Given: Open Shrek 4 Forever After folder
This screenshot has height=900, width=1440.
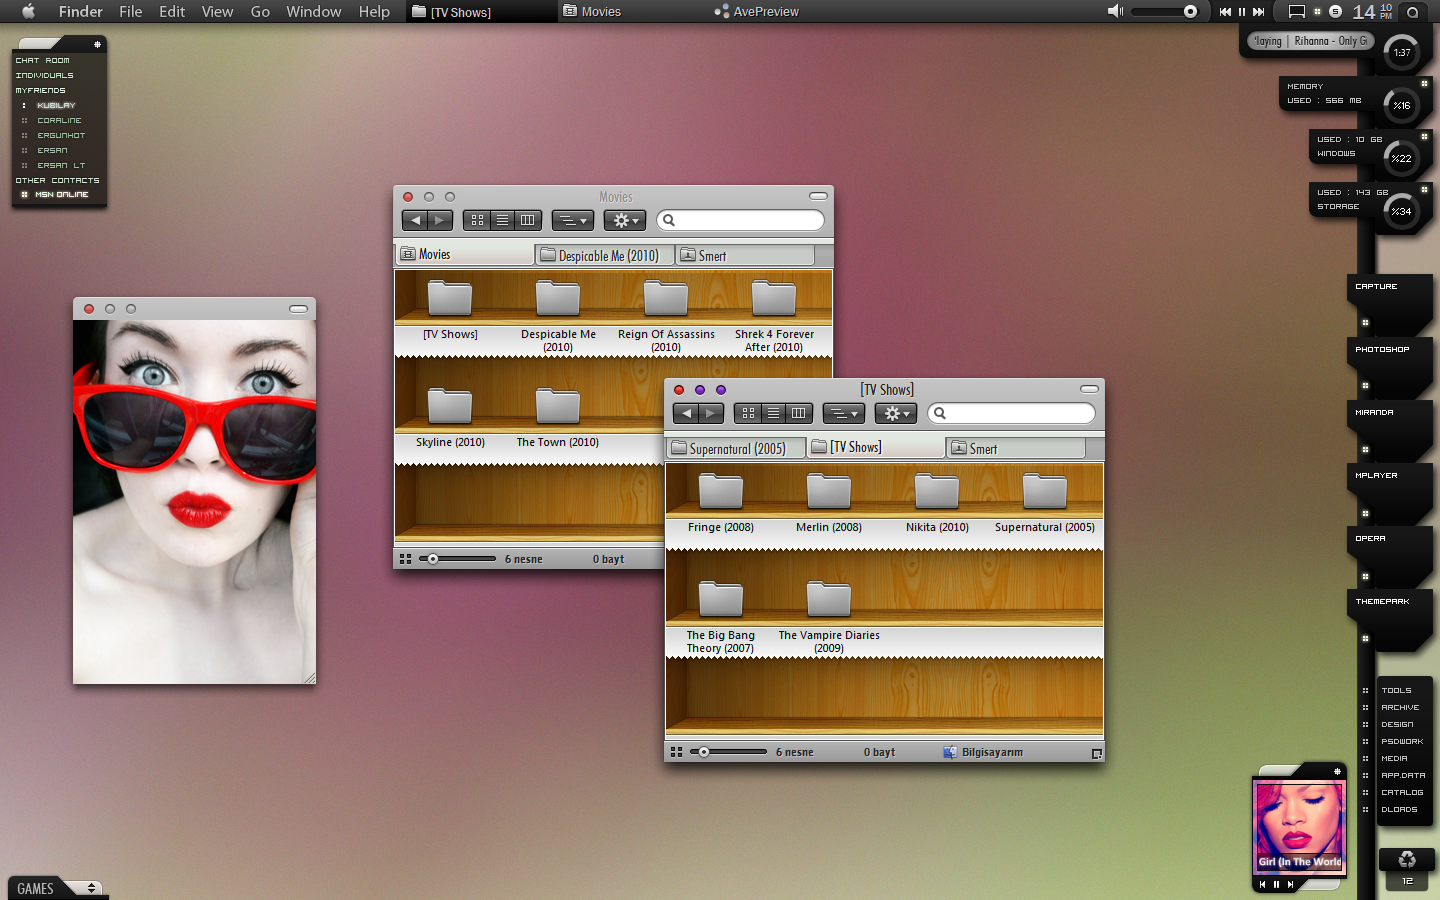Looking at the screenshot, I should 774,315.
